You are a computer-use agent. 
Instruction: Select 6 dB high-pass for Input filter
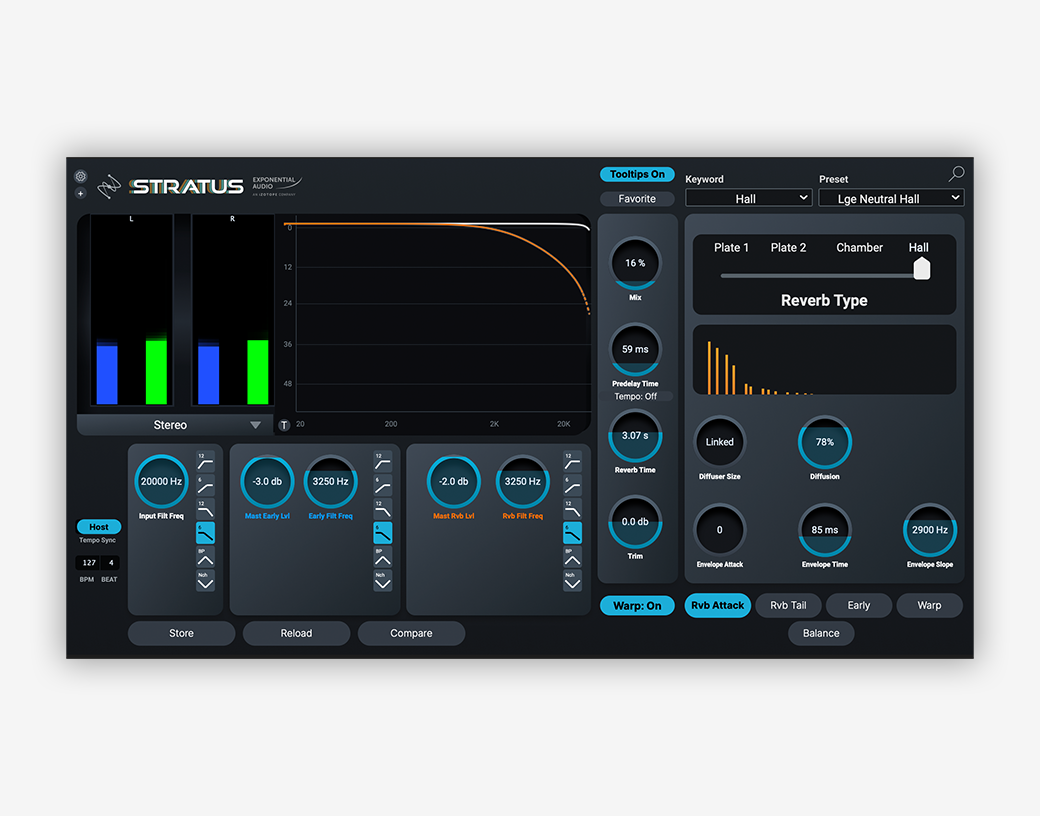pyautogui.click(x=205, y=485)
